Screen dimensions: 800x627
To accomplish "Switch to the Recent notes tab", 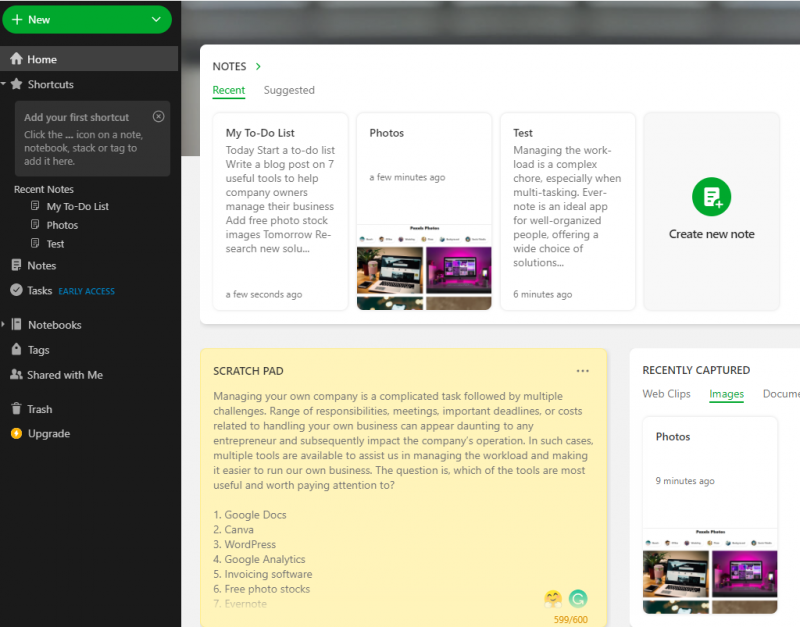I will click(x=229, y=90).
